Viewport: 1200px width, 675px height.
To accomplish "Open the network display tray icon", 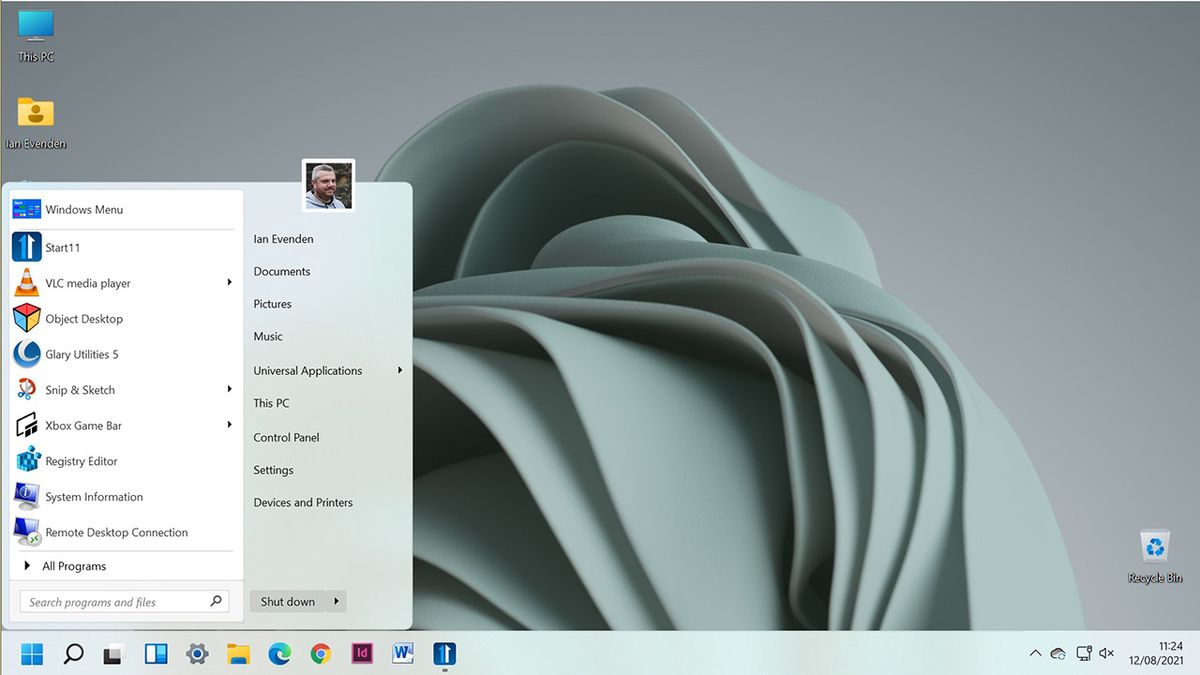I will click(x=1083, y=653).
